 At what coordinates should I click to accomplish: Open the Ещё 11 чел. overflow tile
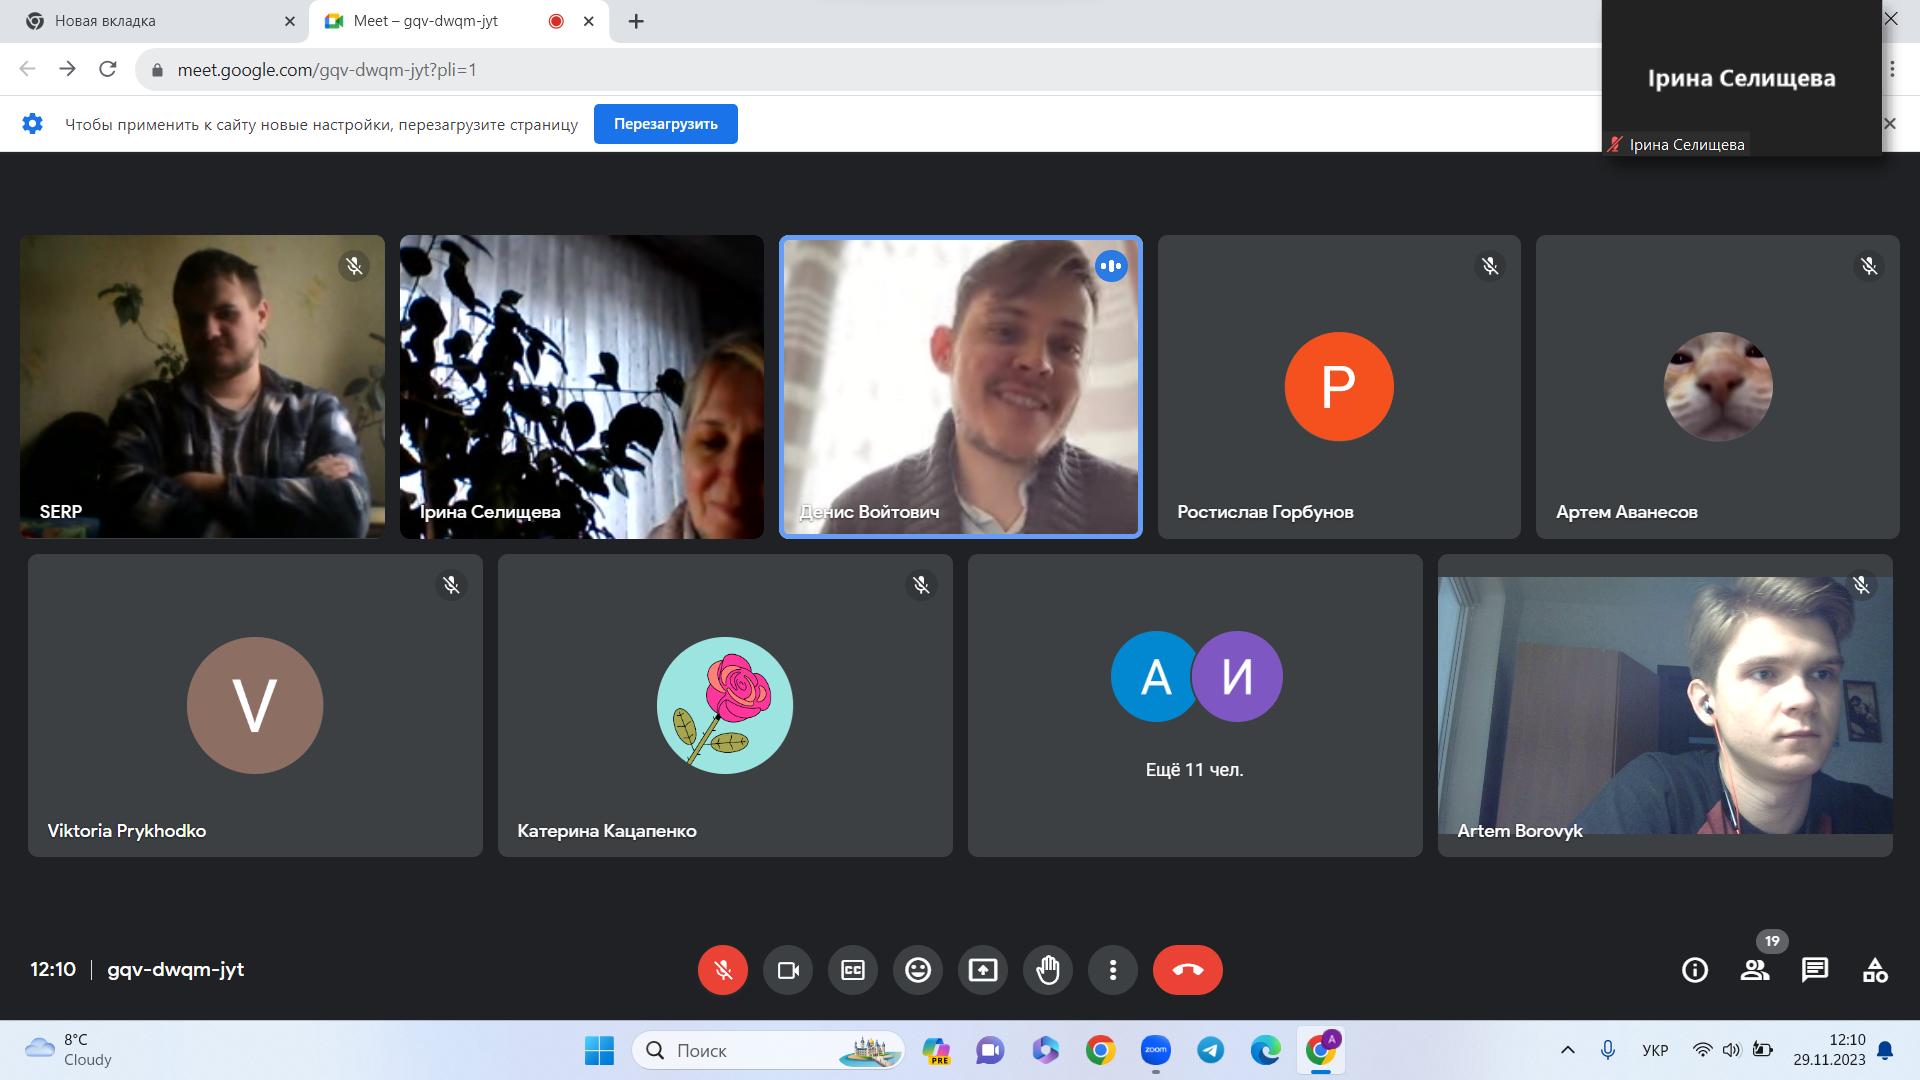[1195, 706]
